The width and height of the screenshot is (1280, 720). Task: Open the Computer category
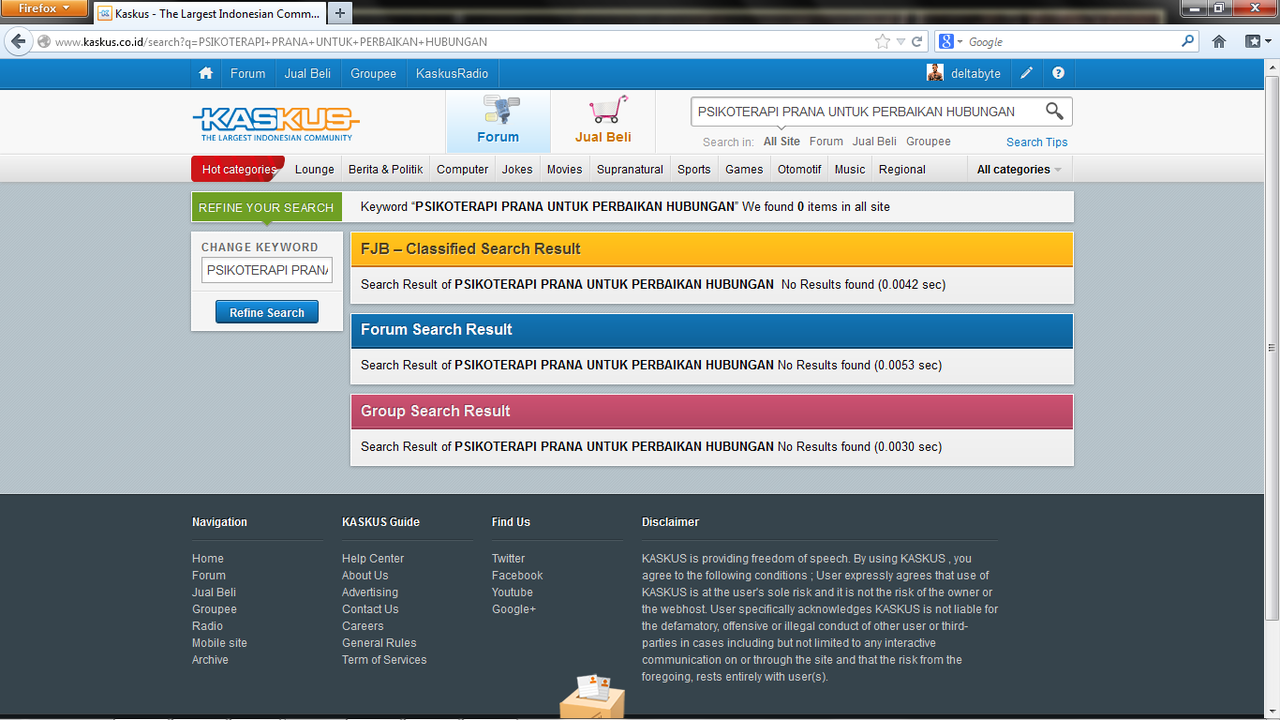[x=462, y=169]
